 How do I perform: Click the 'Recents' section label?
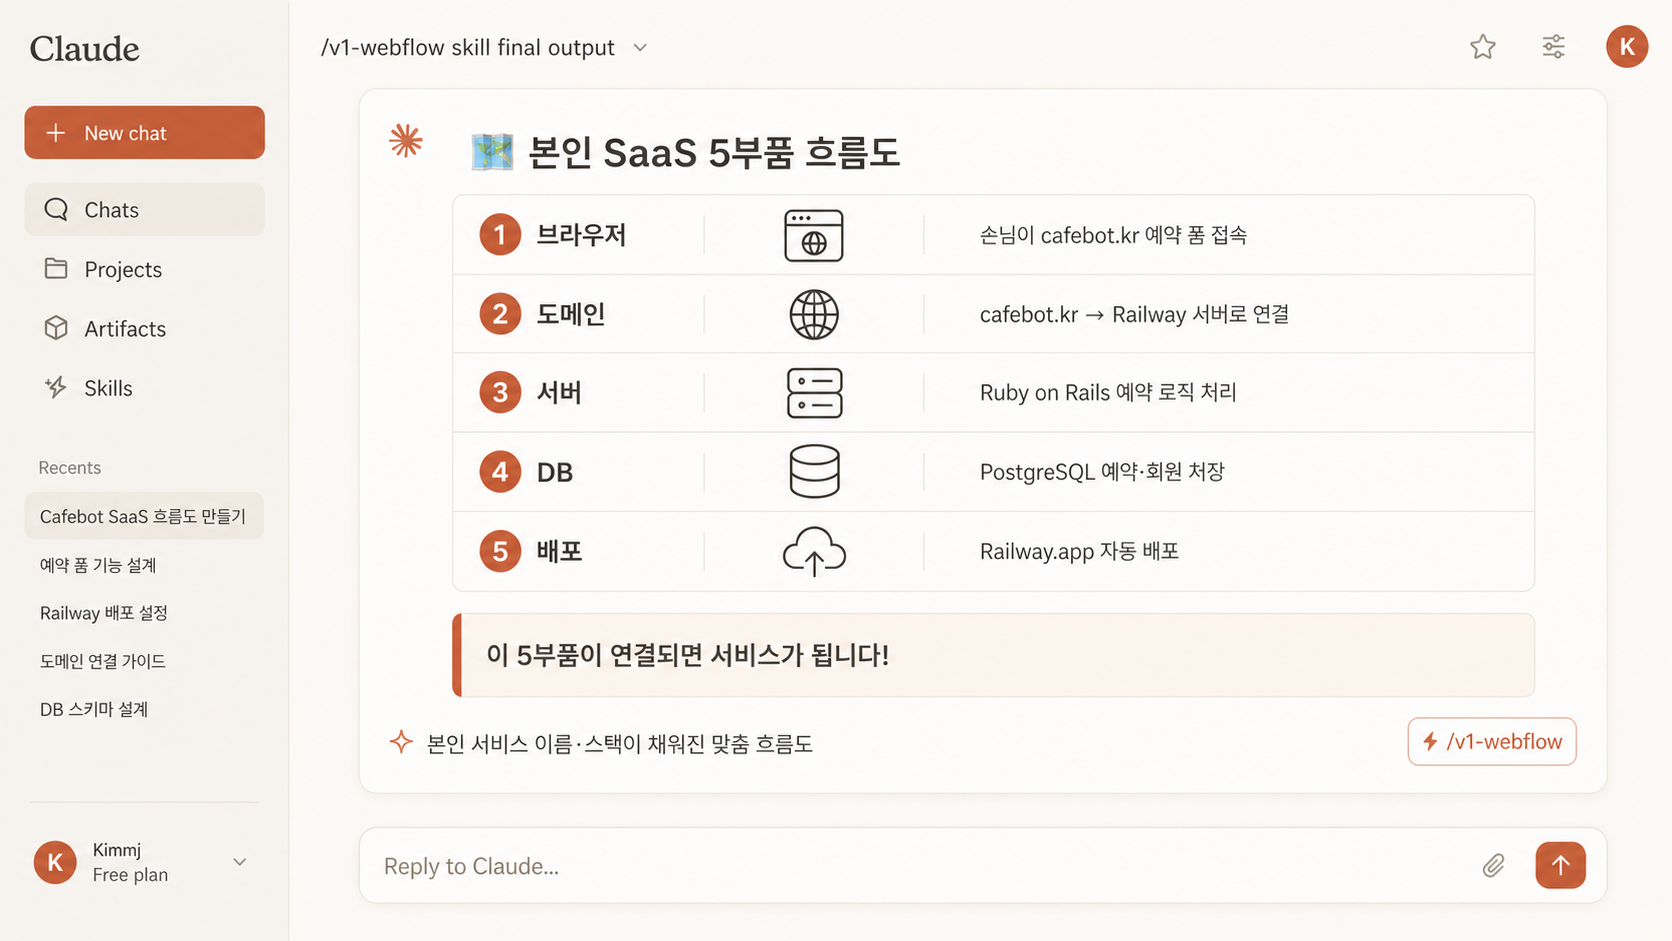(x=69, y=467)
